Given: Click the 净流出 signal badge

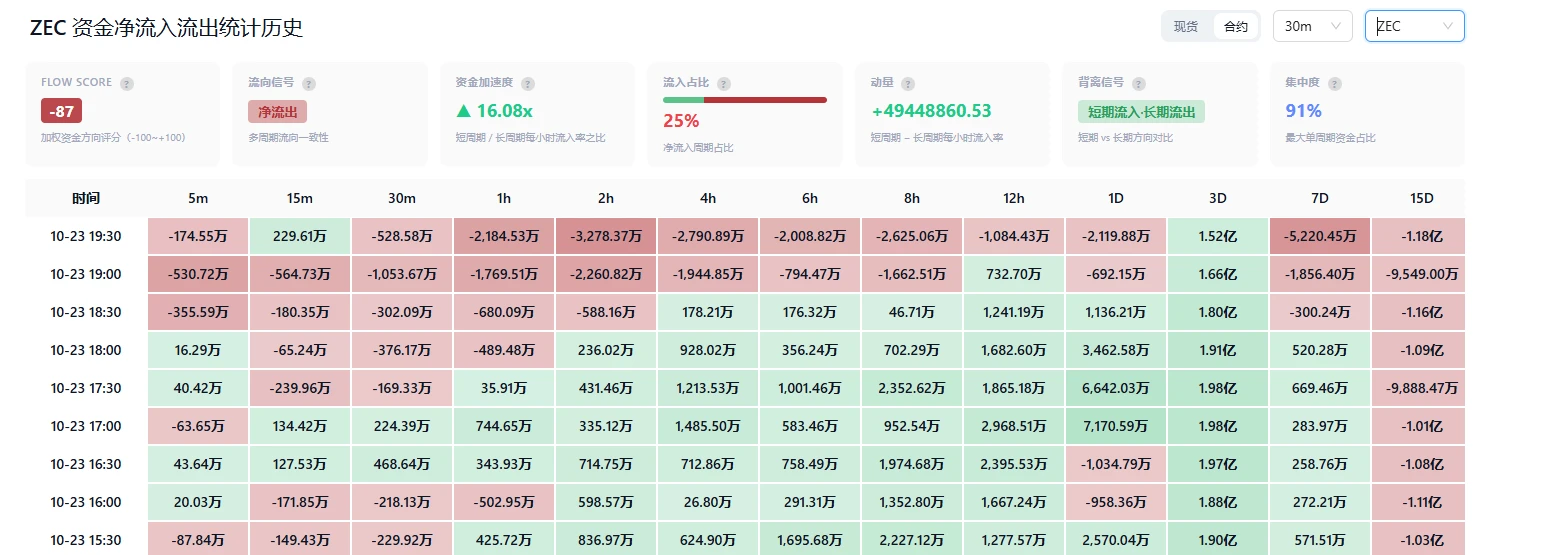Looking at the screenshot, I should click(277, 111).
